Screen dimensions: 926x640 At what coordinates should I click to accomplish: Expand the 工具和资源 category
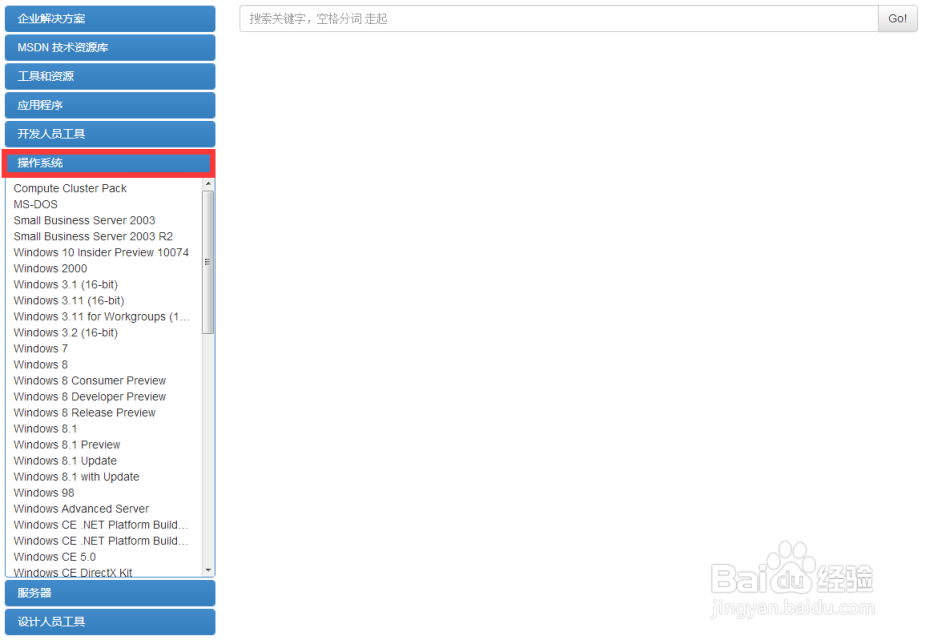click(x=110, y=76)
